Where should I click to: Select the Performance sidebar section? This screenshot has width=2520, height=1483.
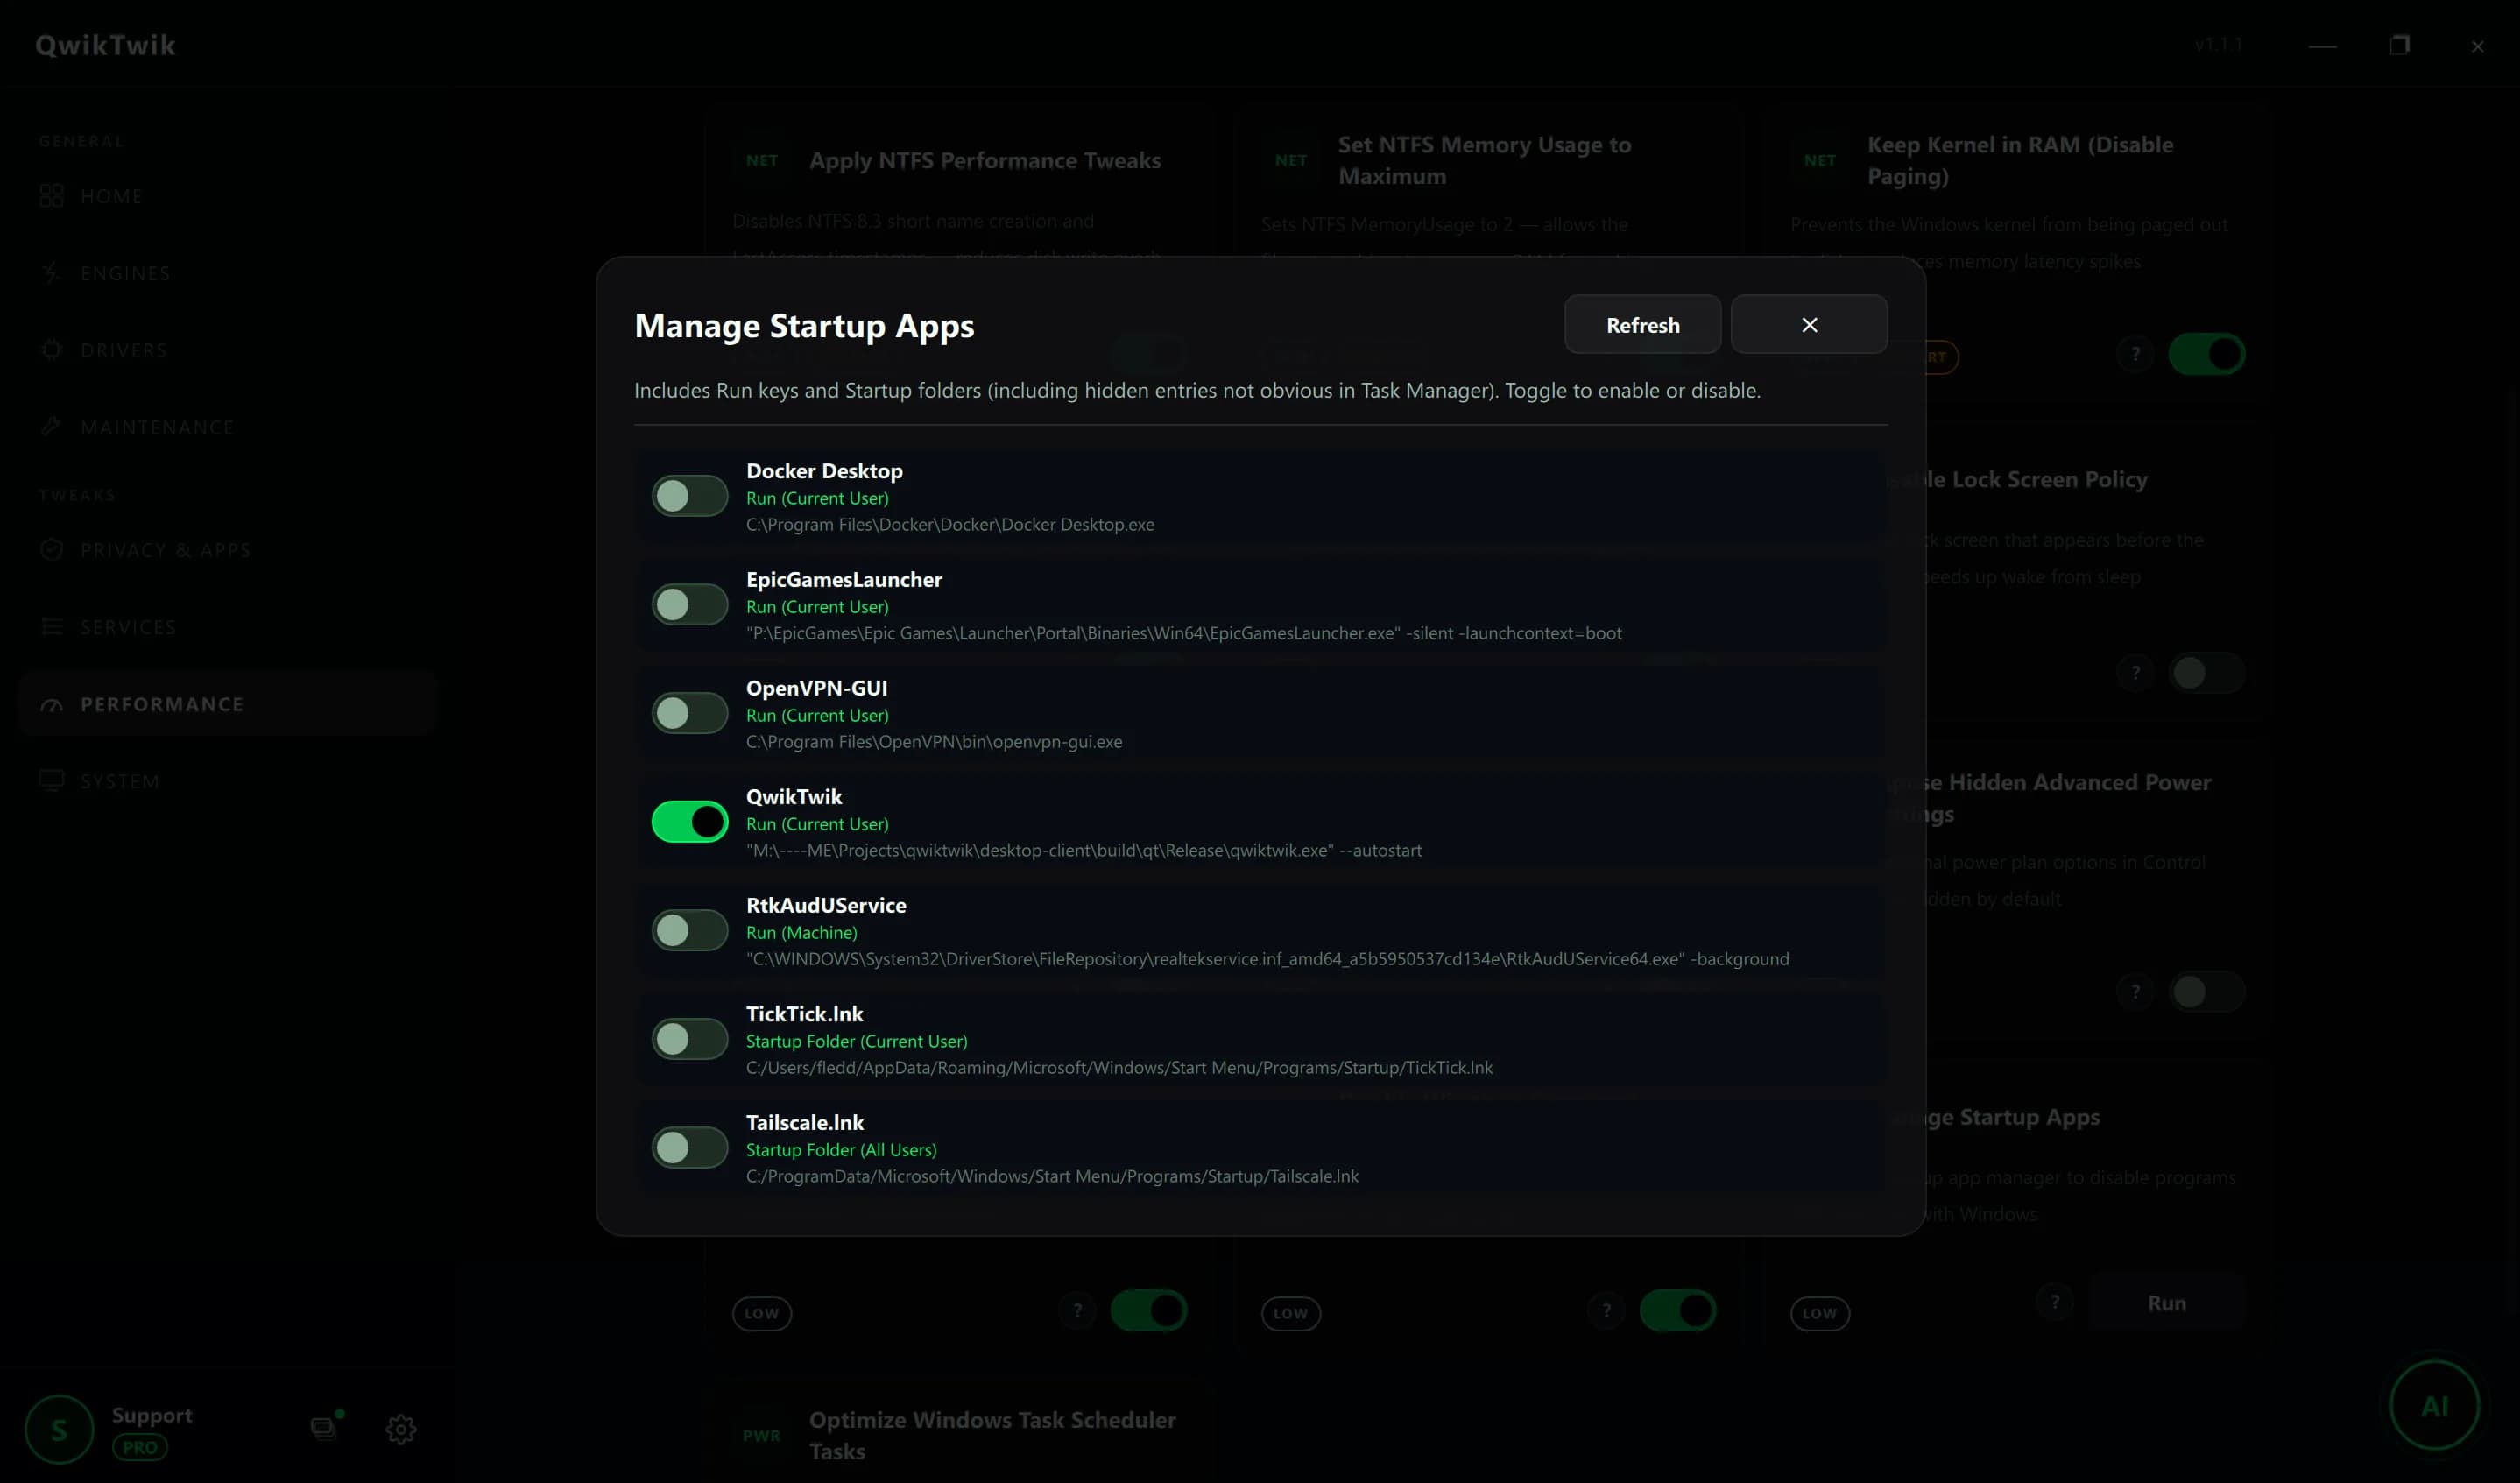coord(227,704)
